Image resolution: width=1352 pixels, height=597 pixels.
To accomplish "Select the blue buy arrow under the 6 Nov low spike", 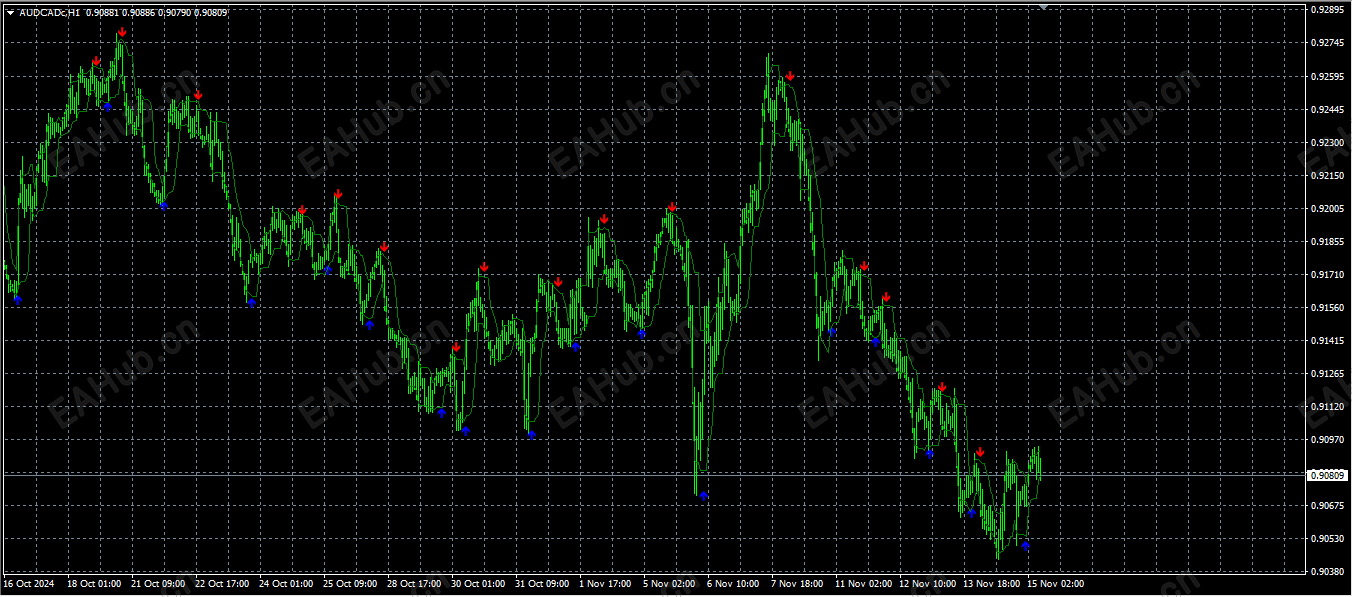I will [704, 495].
